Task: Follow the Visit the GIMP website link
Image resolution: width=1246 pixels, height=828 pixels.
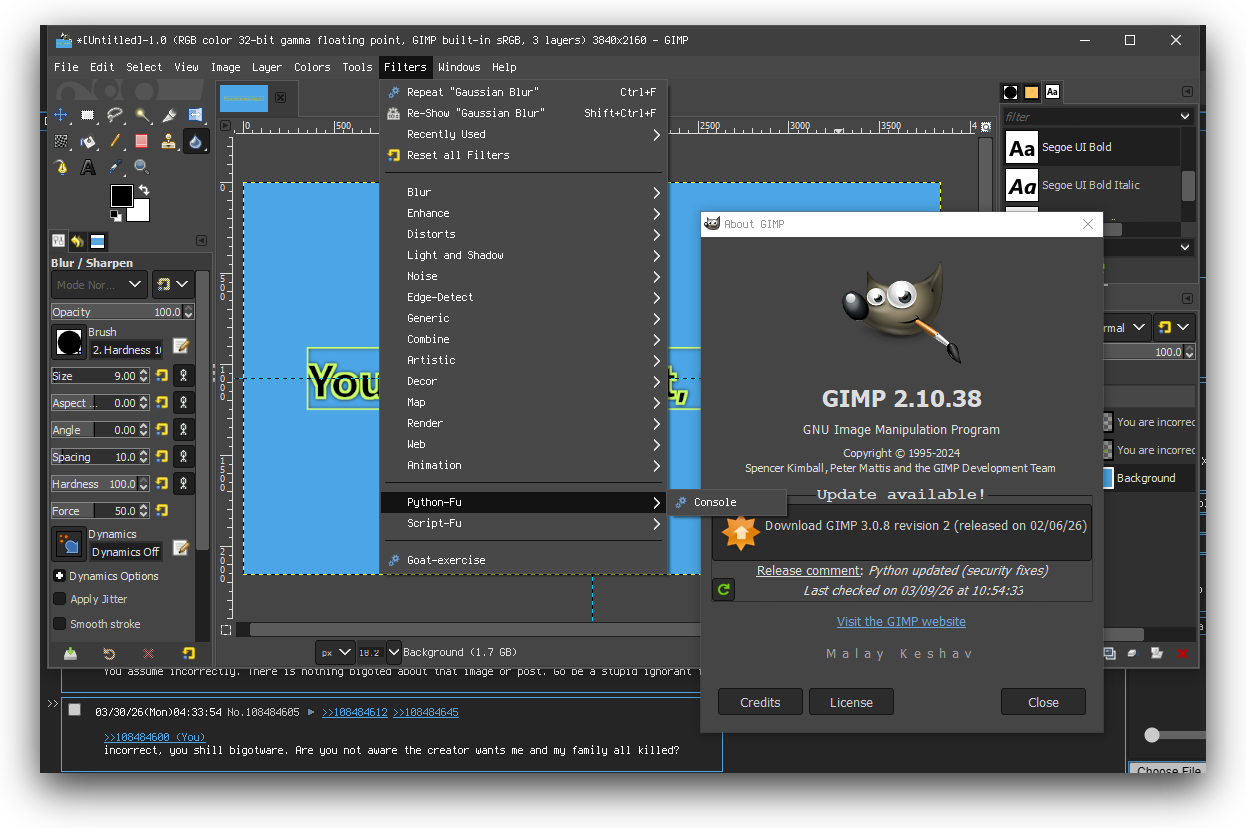Action: coord(901,621)
